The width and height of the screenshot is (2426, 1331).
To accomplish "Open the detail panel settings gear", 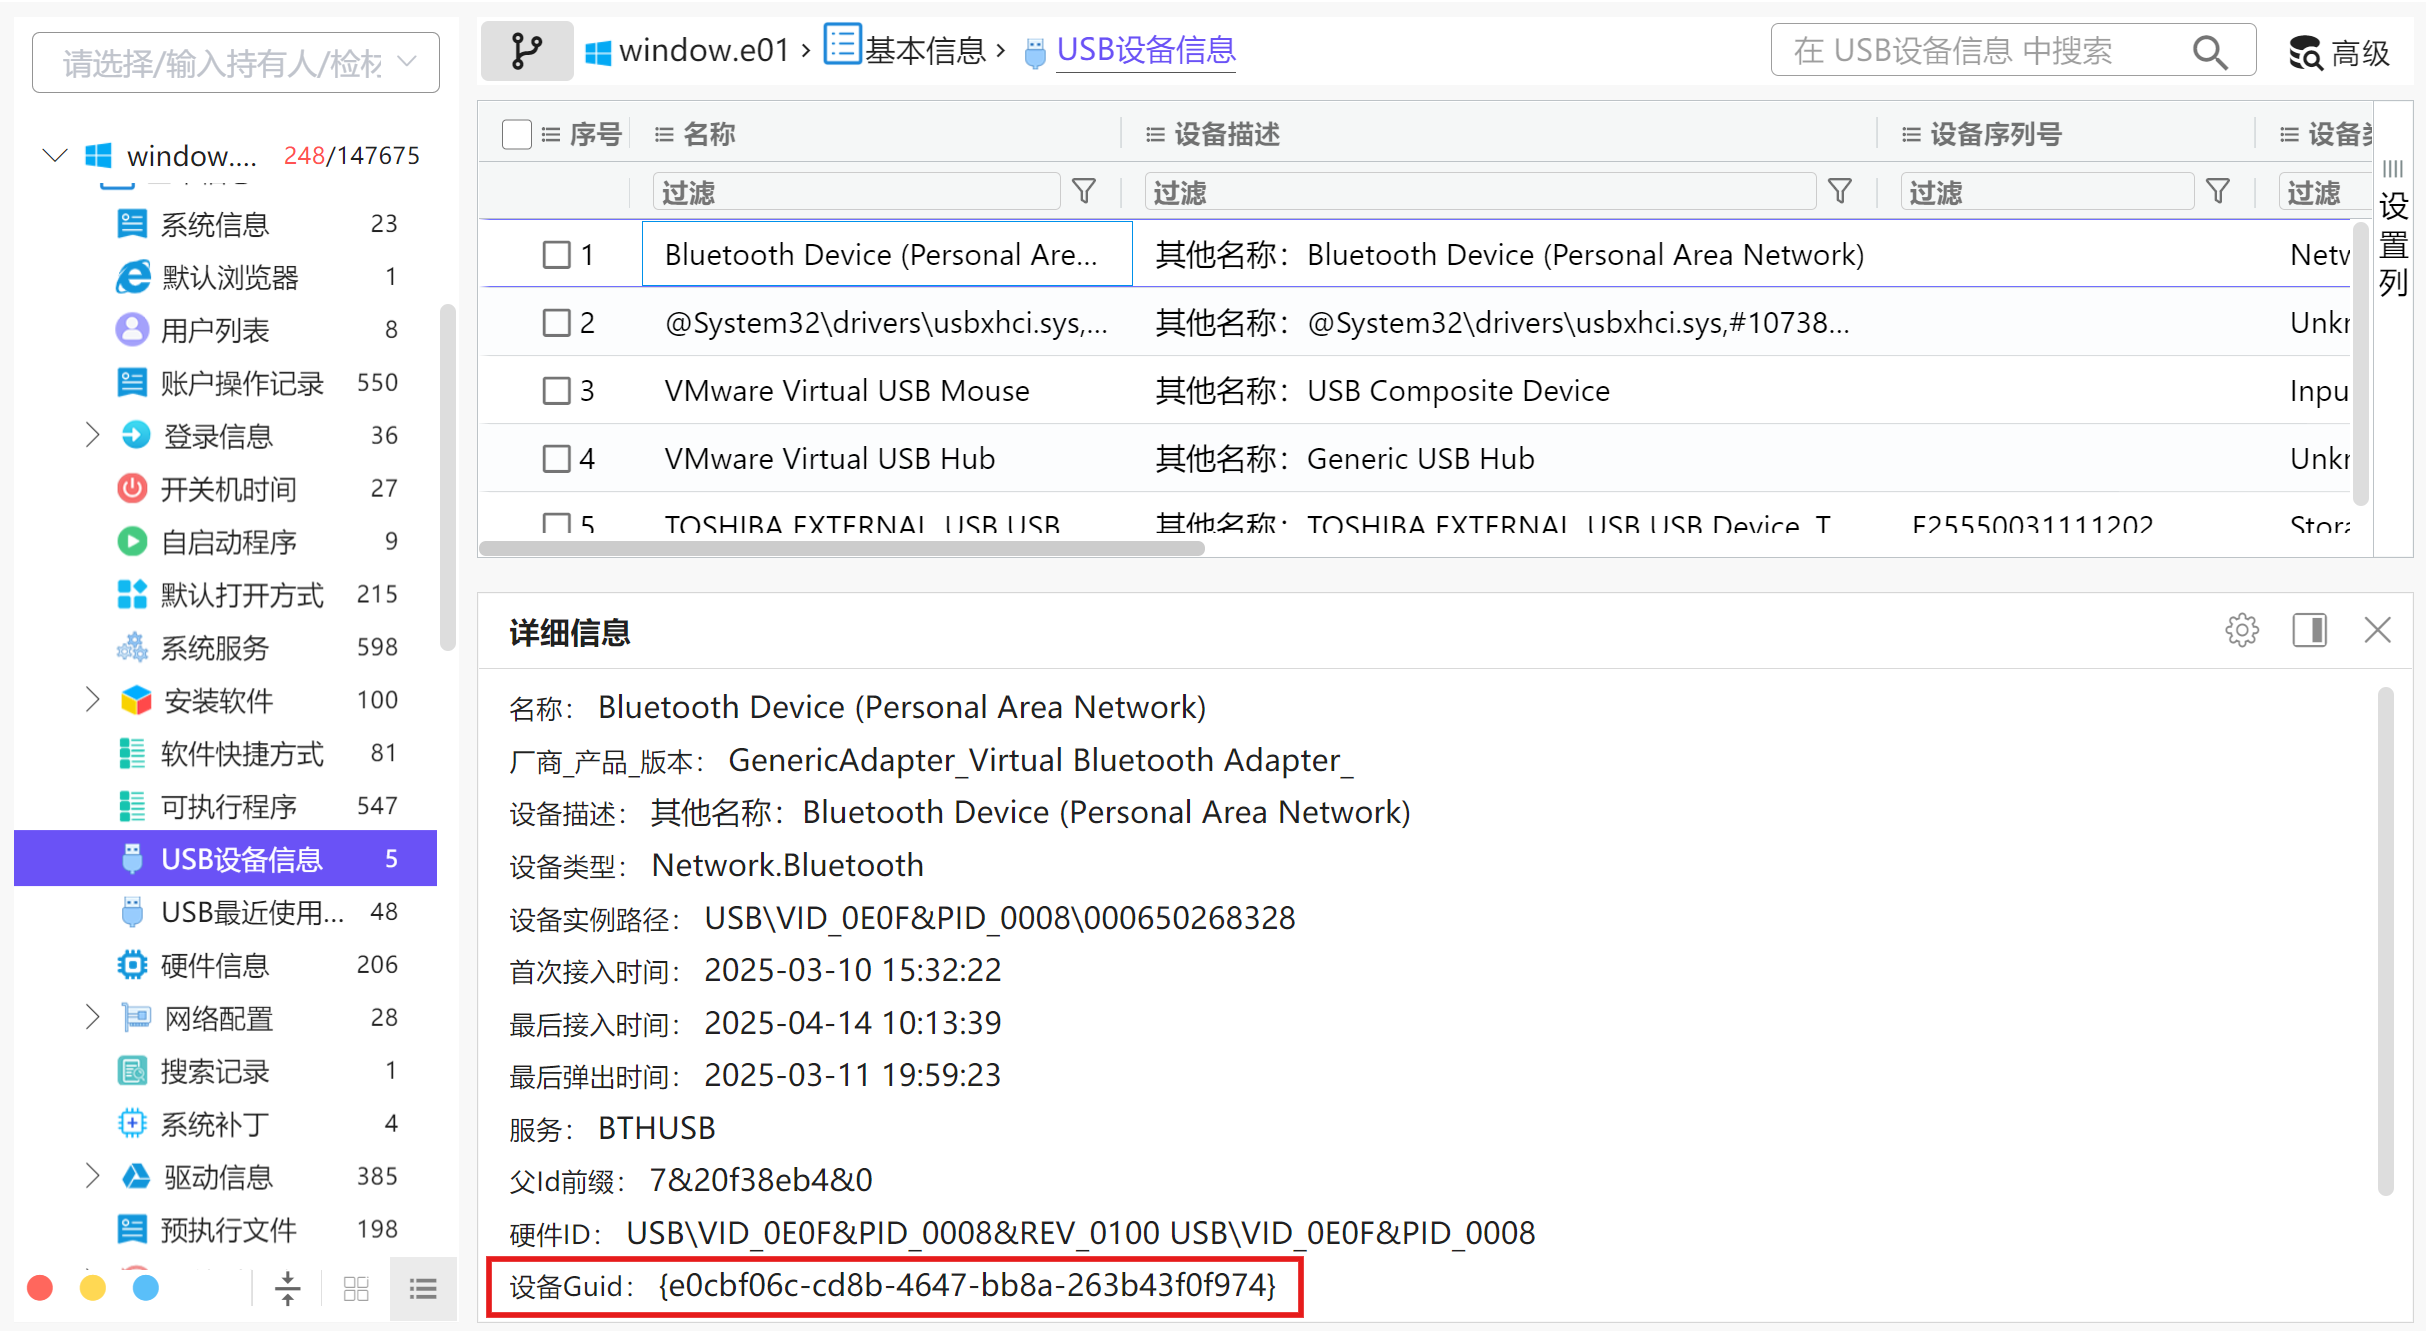I will (2241, 631).
